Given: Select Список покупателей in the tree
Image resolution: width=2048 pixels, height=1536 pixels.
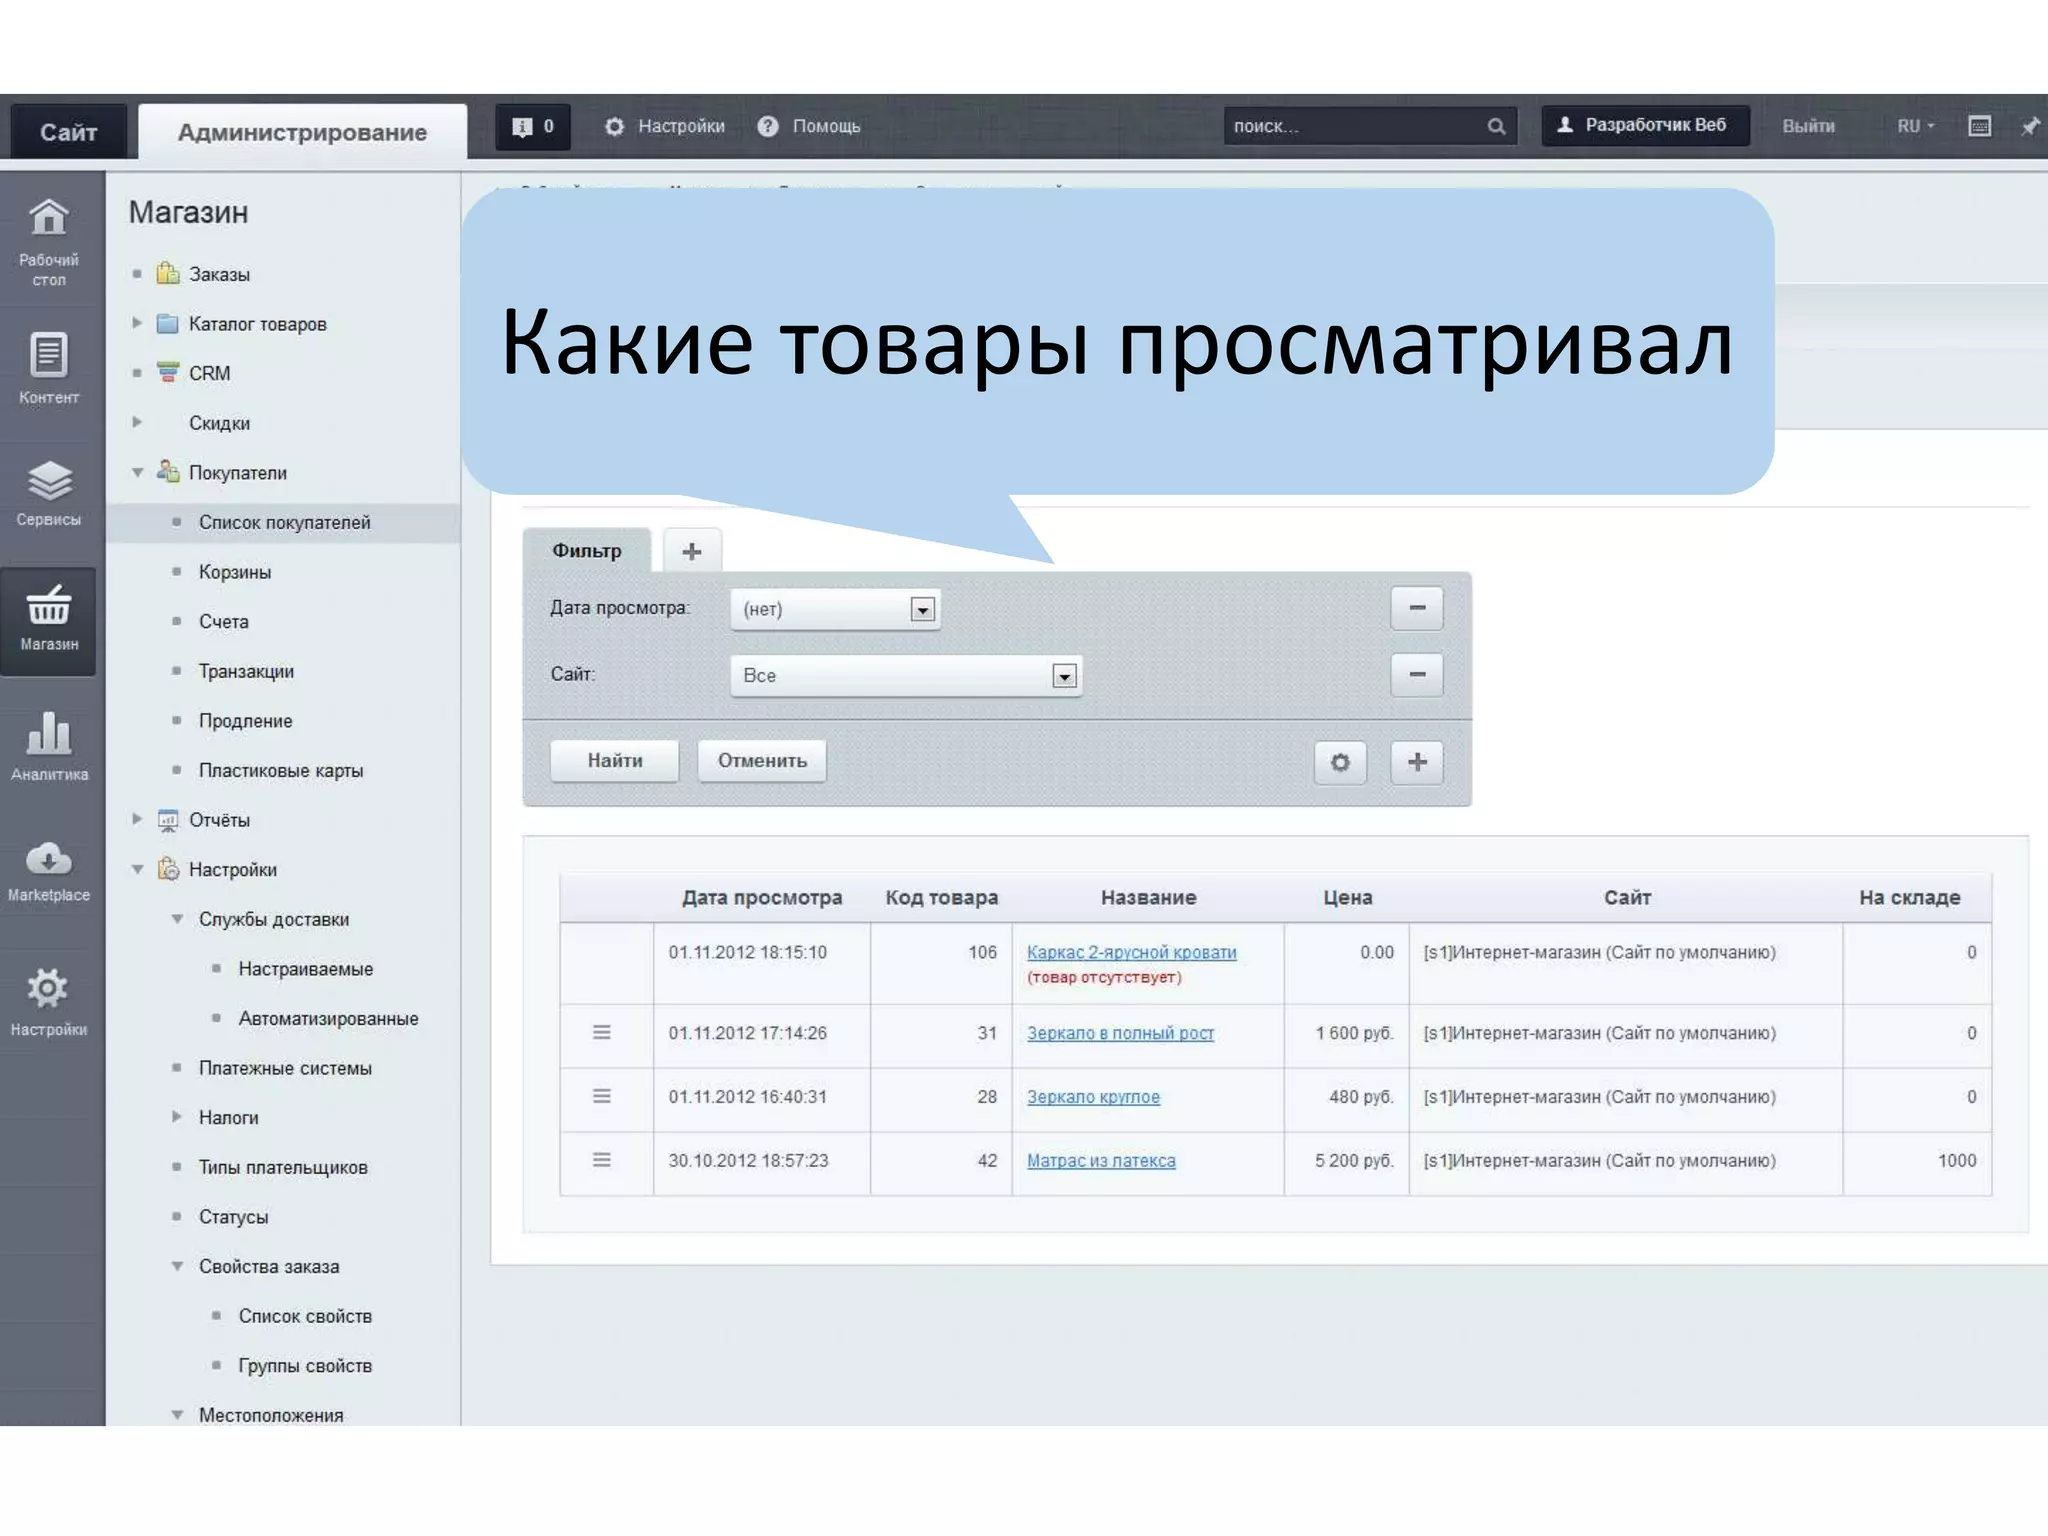Looking at the screenshot, I should (x=284, y=522).
